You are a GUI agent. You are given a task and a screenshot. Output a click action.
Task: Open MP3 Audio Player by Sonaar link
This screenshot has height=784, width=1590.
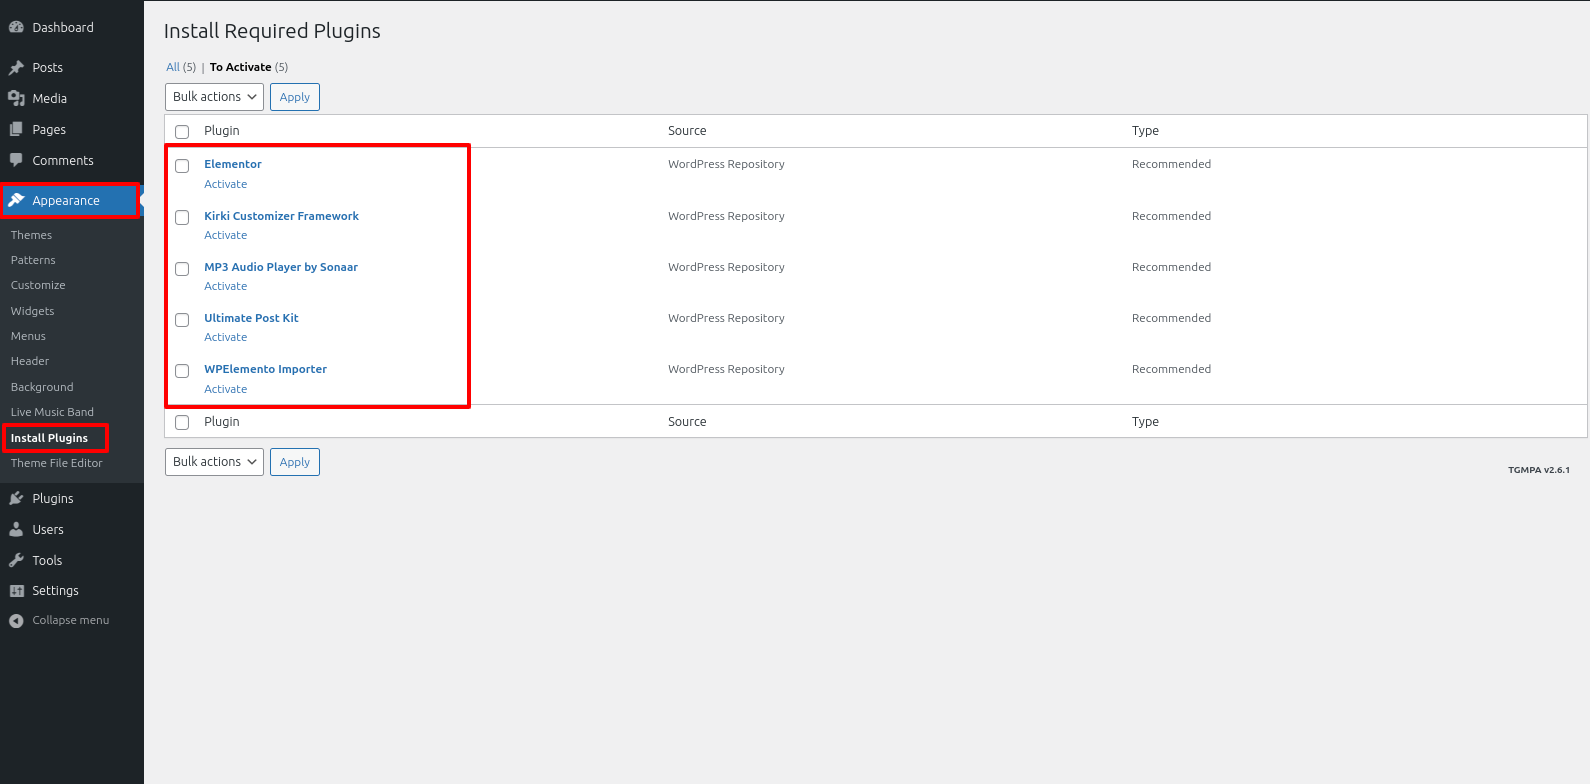(x=281, y=267)
